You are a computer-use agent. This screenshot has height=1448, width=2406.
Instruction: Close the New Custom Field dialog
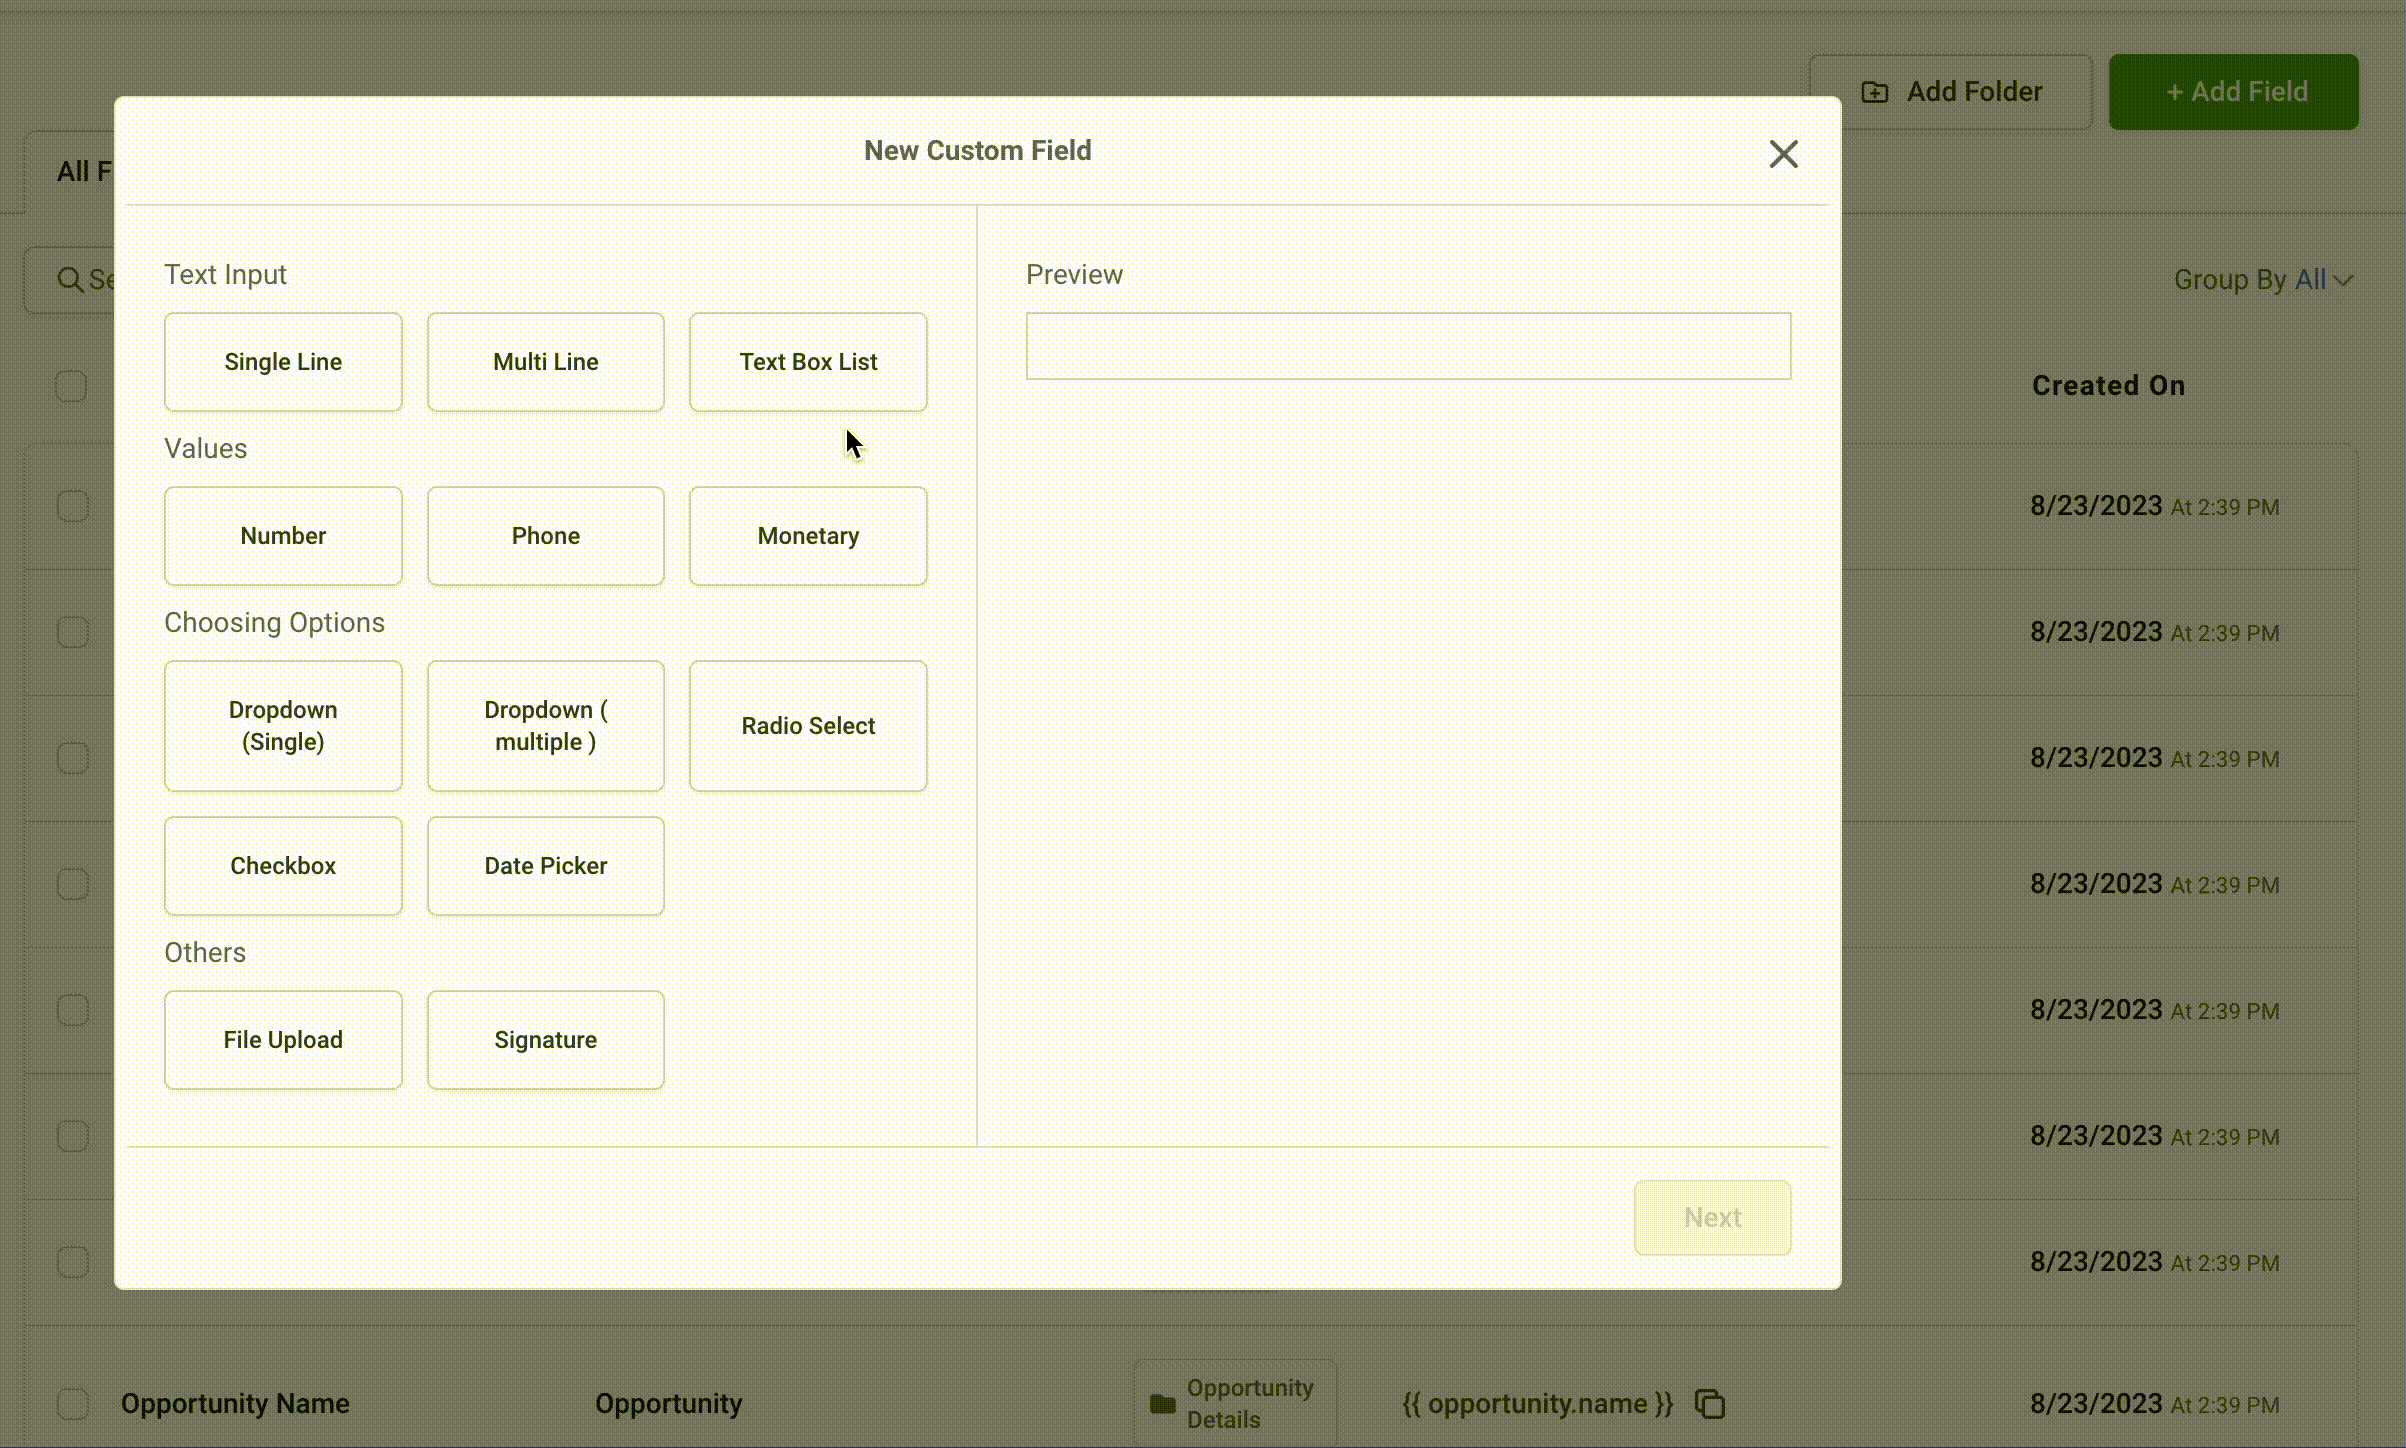tap(1783, 154)
